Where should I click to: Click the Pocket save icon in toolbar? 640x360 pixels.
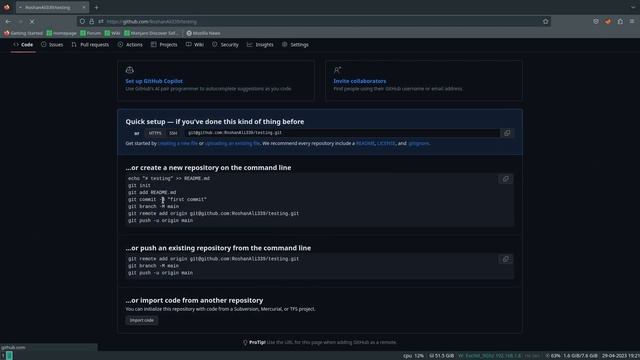click(596, 21)
